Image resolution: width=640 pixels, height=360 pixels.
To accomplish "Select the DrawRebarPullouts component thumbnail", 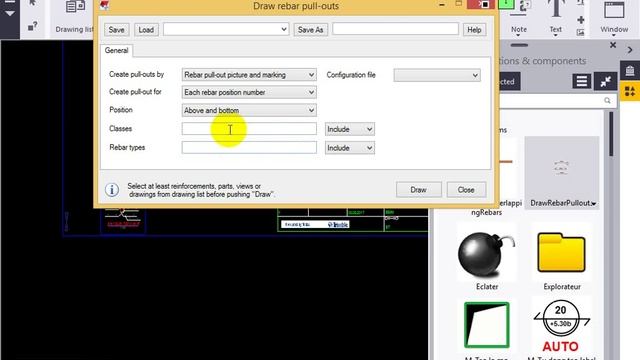I will click(562, 173).
